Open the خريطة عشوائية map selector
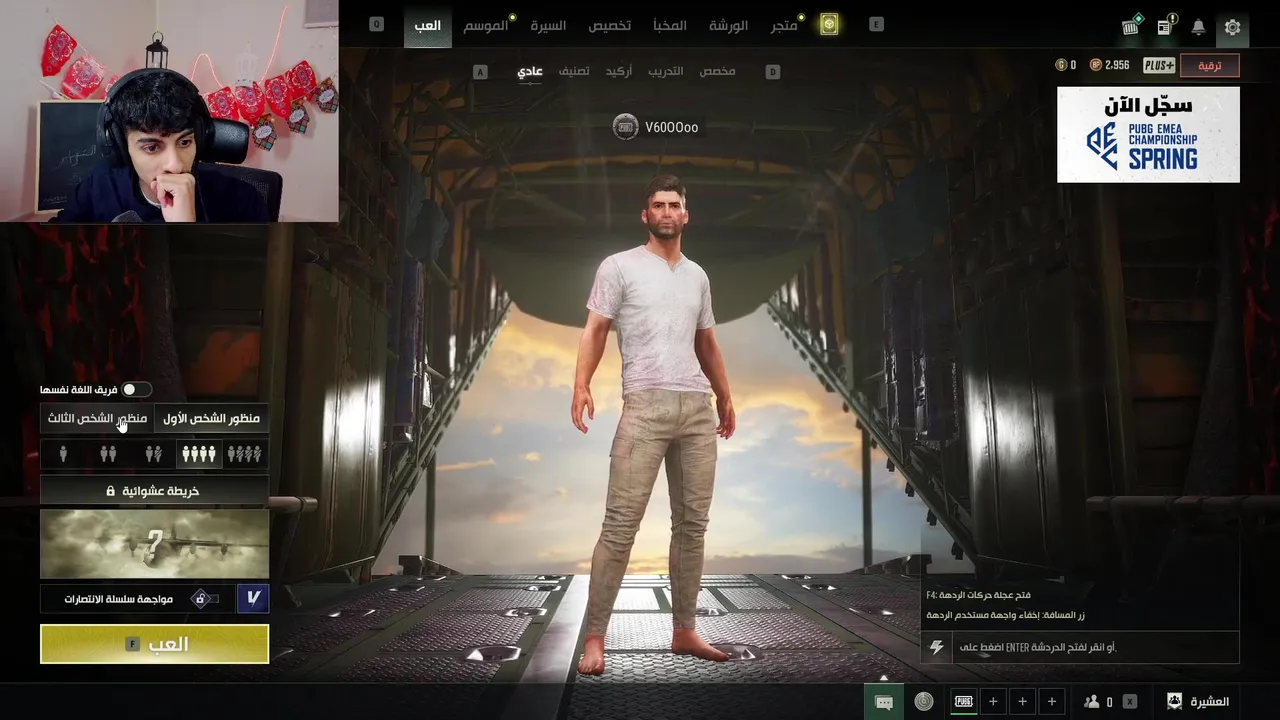The height and width of the screenshot is (720, 1280). [154, 491]
